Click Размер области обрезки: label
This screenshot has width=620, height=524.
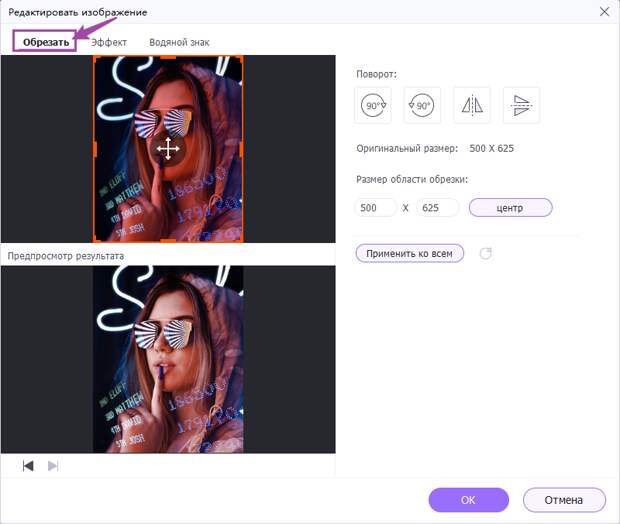pos(412,180)
